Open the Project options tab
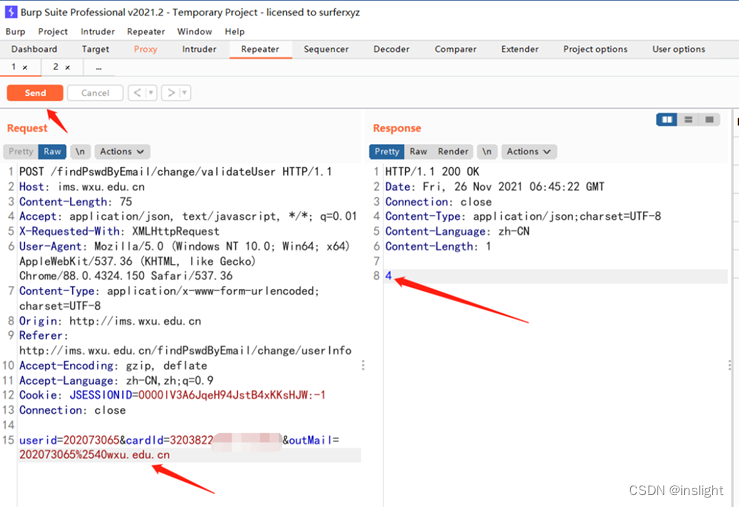The height and width of the screenshot is (507, 739). (x=595, y=49)
